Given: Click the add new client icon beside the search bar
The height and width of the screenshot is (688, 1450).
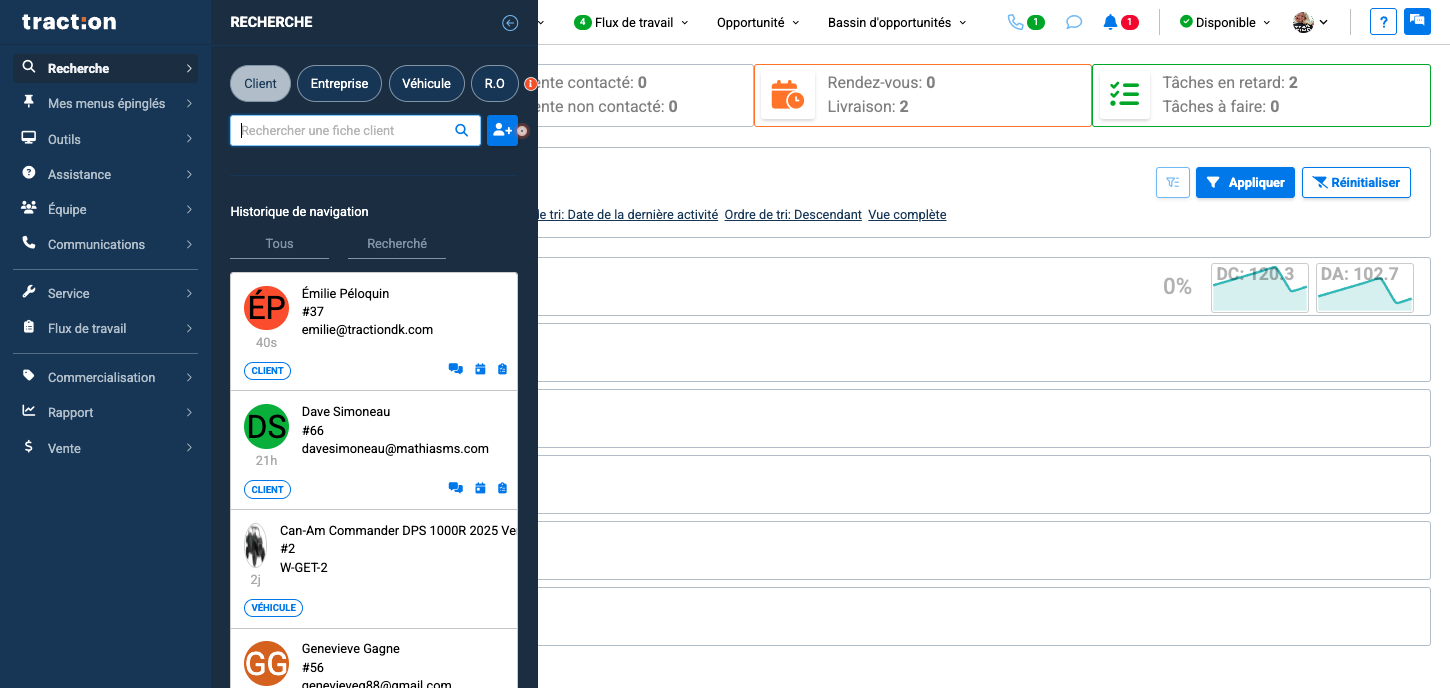Looking at the screenshot, I should click(502, 130).
